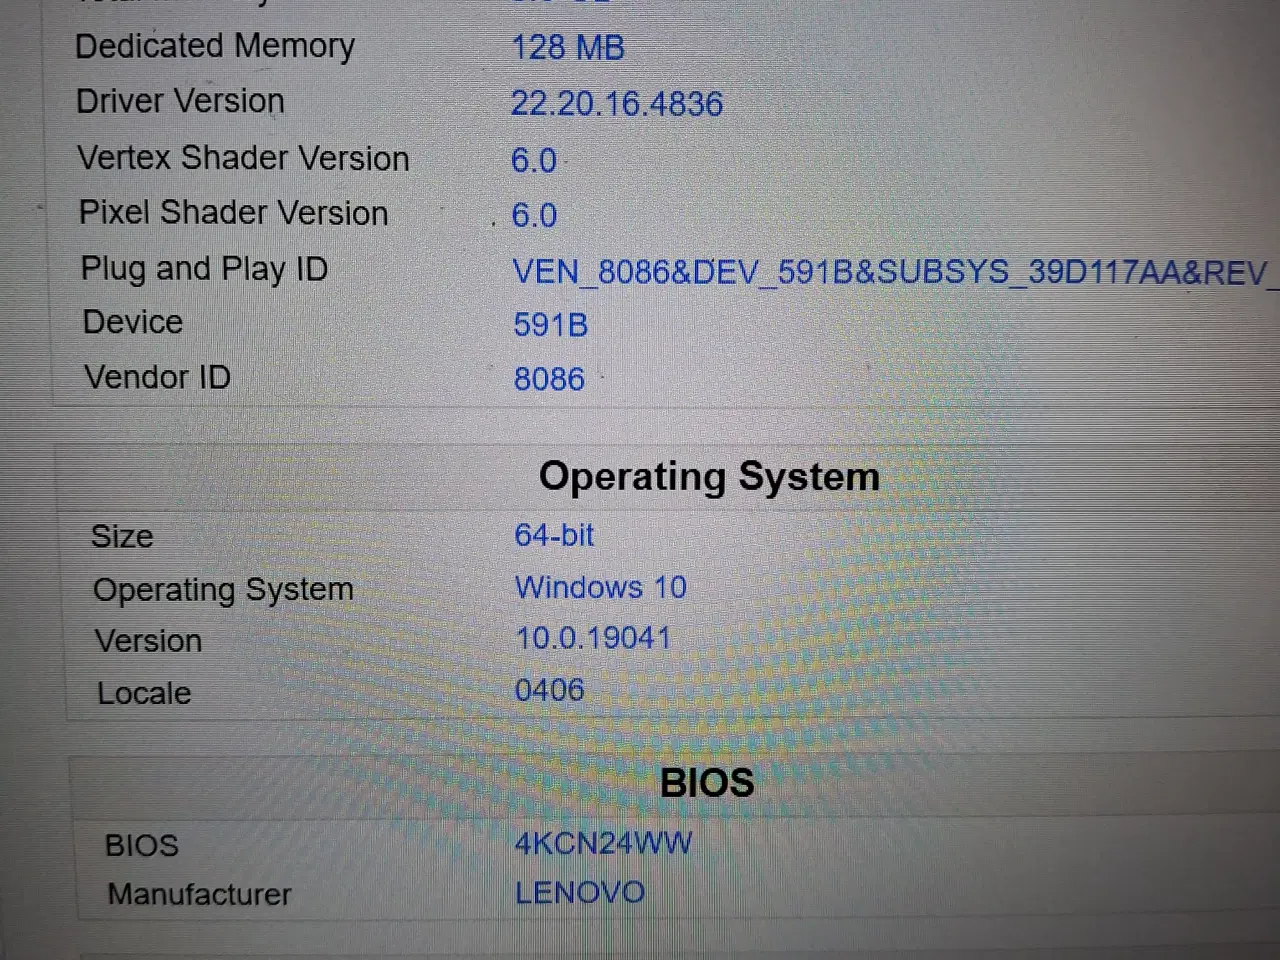The height and width of the screenshot is (960, 1280).
Task: Select manufacturer value LENOVO
Action: (580, 892)
